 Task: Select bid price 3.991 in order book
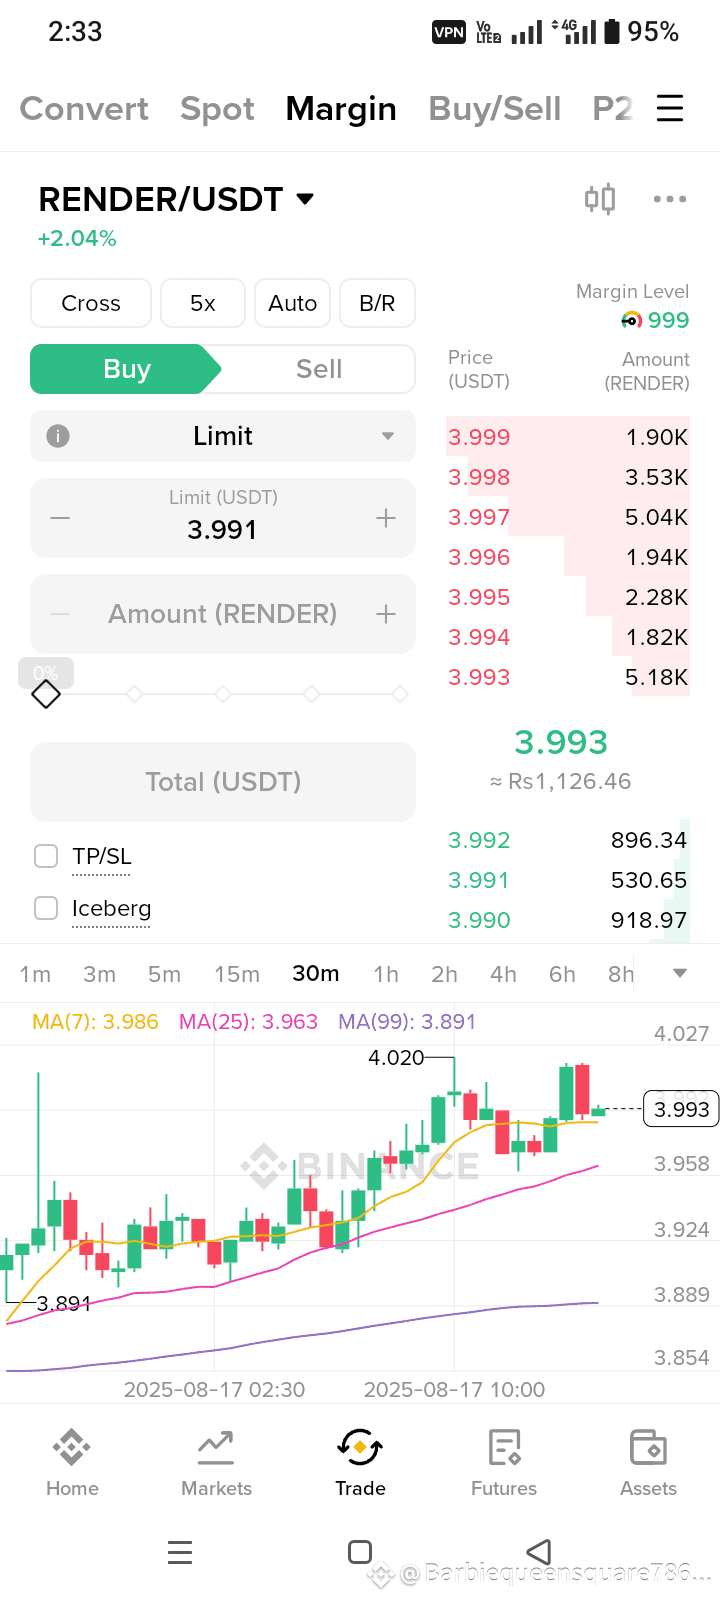click(x=479, y=880)
